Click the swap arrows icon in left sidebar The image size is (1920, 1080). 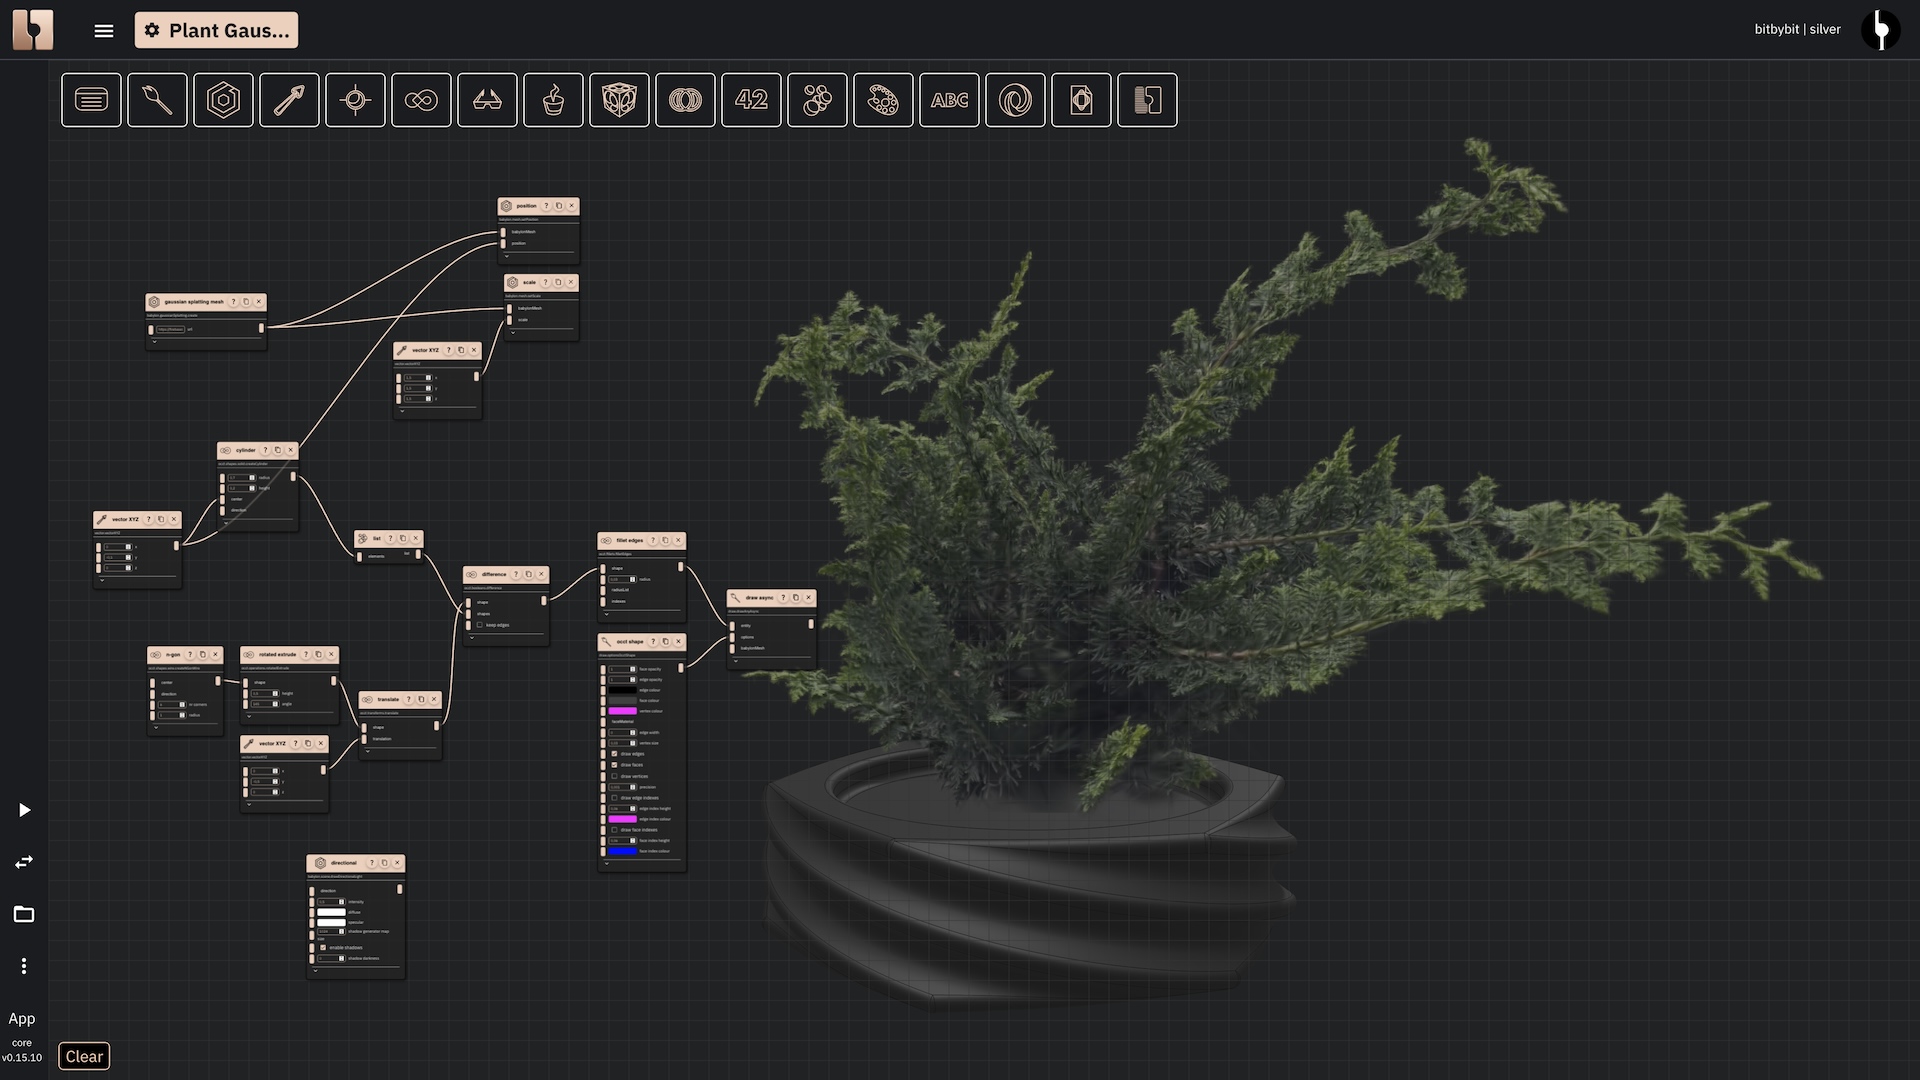(x=24, y=862)
